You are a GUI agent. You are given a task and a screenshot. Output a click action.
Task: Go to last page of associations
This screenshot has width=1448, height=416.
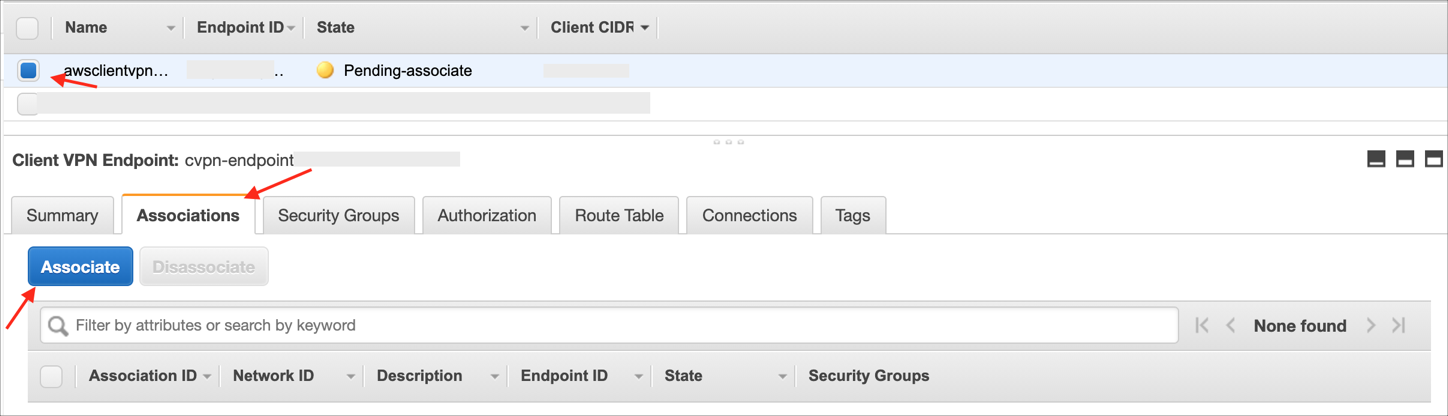point(1399,326)
